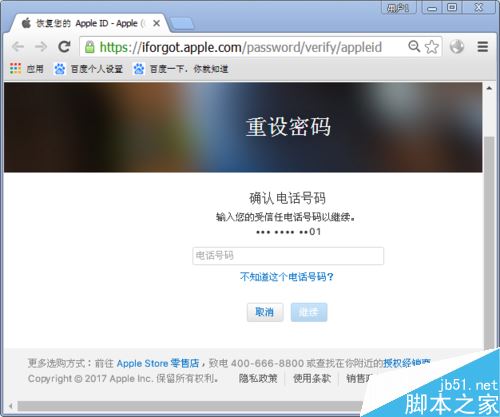Click the 用户1 profile button
The image size is (500, 417).
[x=399, y=8]
